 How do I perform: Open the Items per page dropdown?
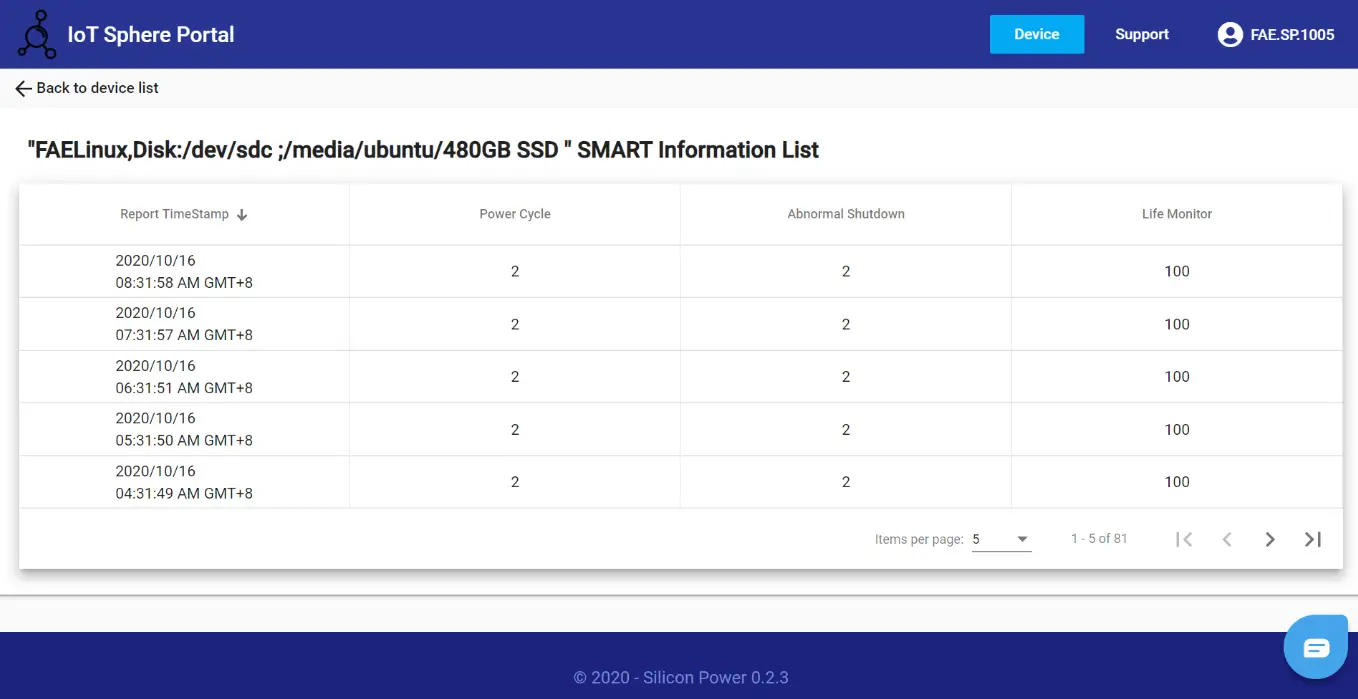(1001, 540)
